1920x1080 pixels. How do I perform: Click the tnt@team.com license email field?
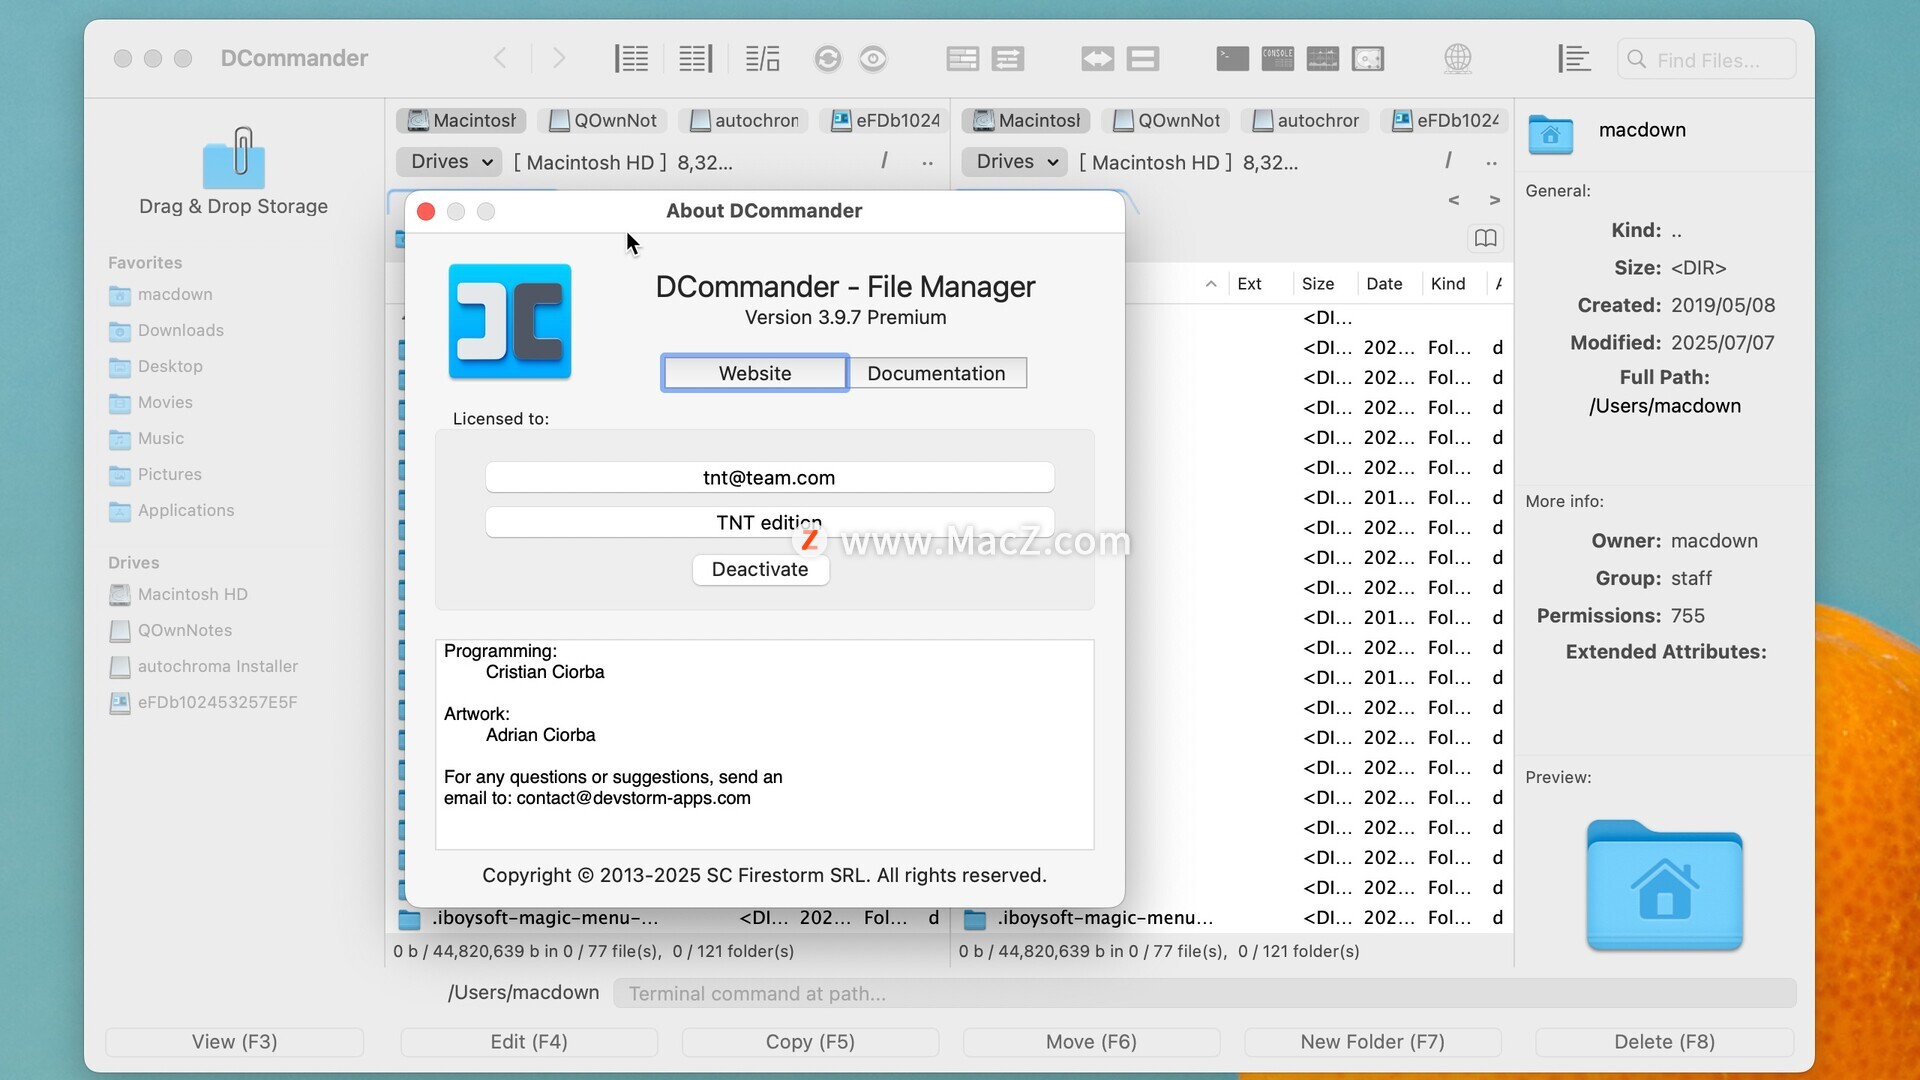coord(769,477)
